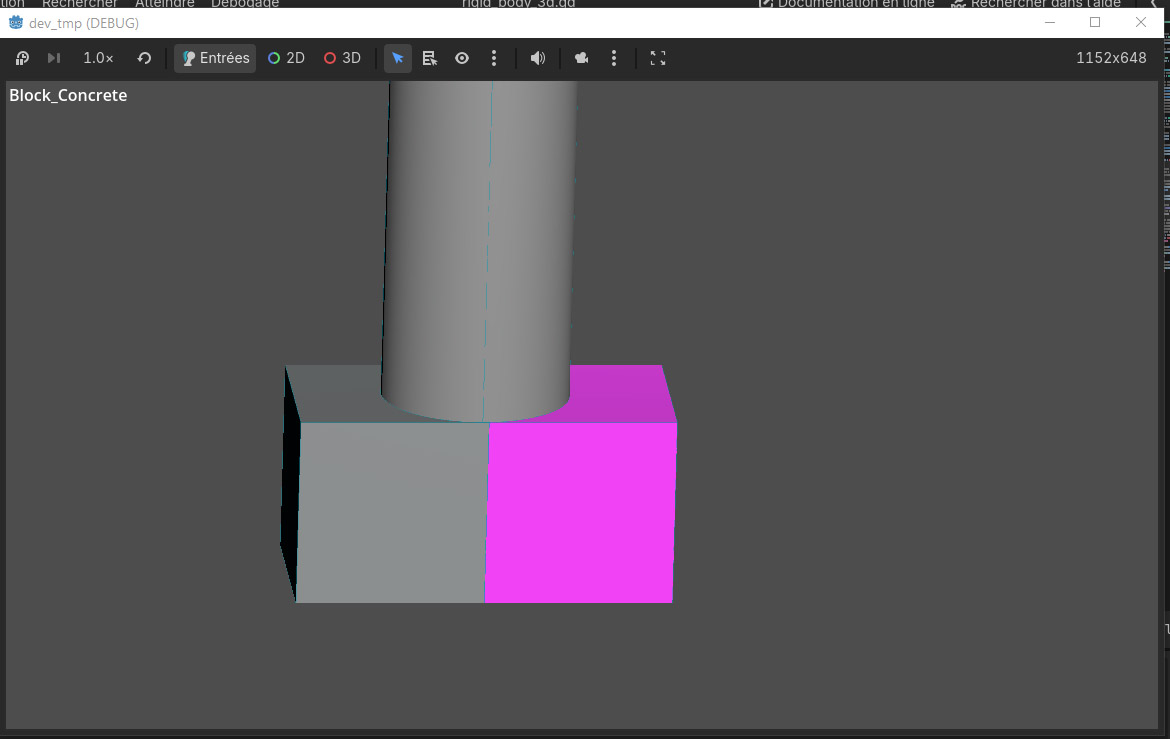Switch node selection to 2D
Image resolution: width=1170 pixels, height=739 pixels.
pyautogui.click(x=286, y=59)
